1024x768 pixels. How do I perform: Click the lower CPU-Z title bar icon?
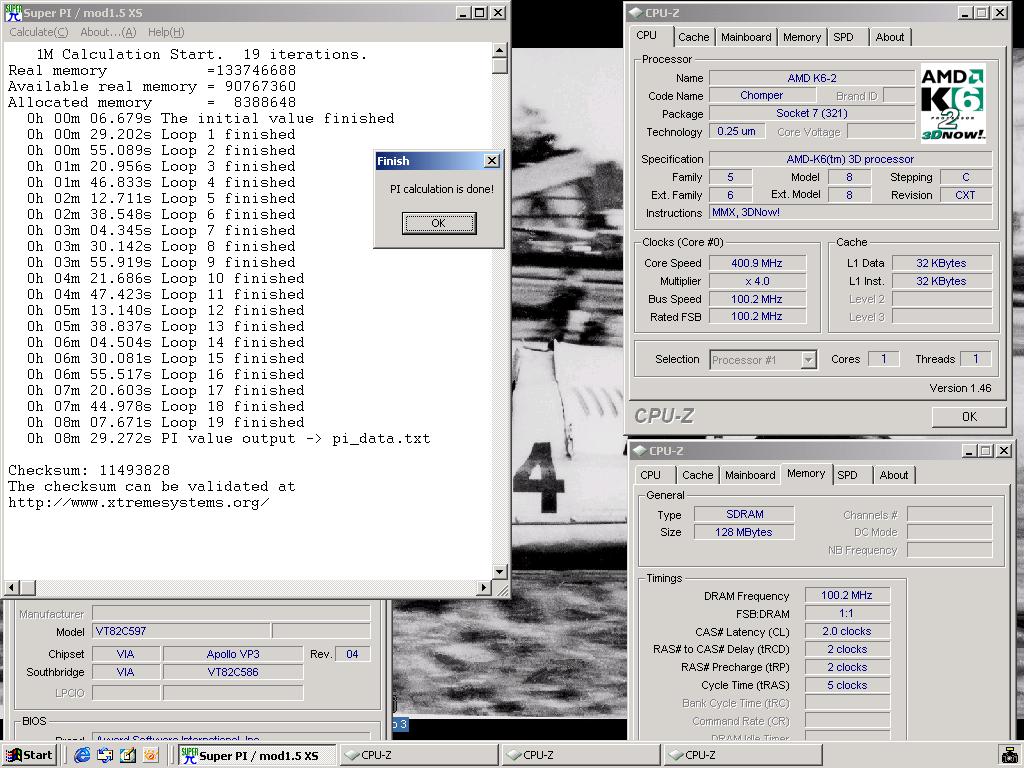click(x=641, y=451)
